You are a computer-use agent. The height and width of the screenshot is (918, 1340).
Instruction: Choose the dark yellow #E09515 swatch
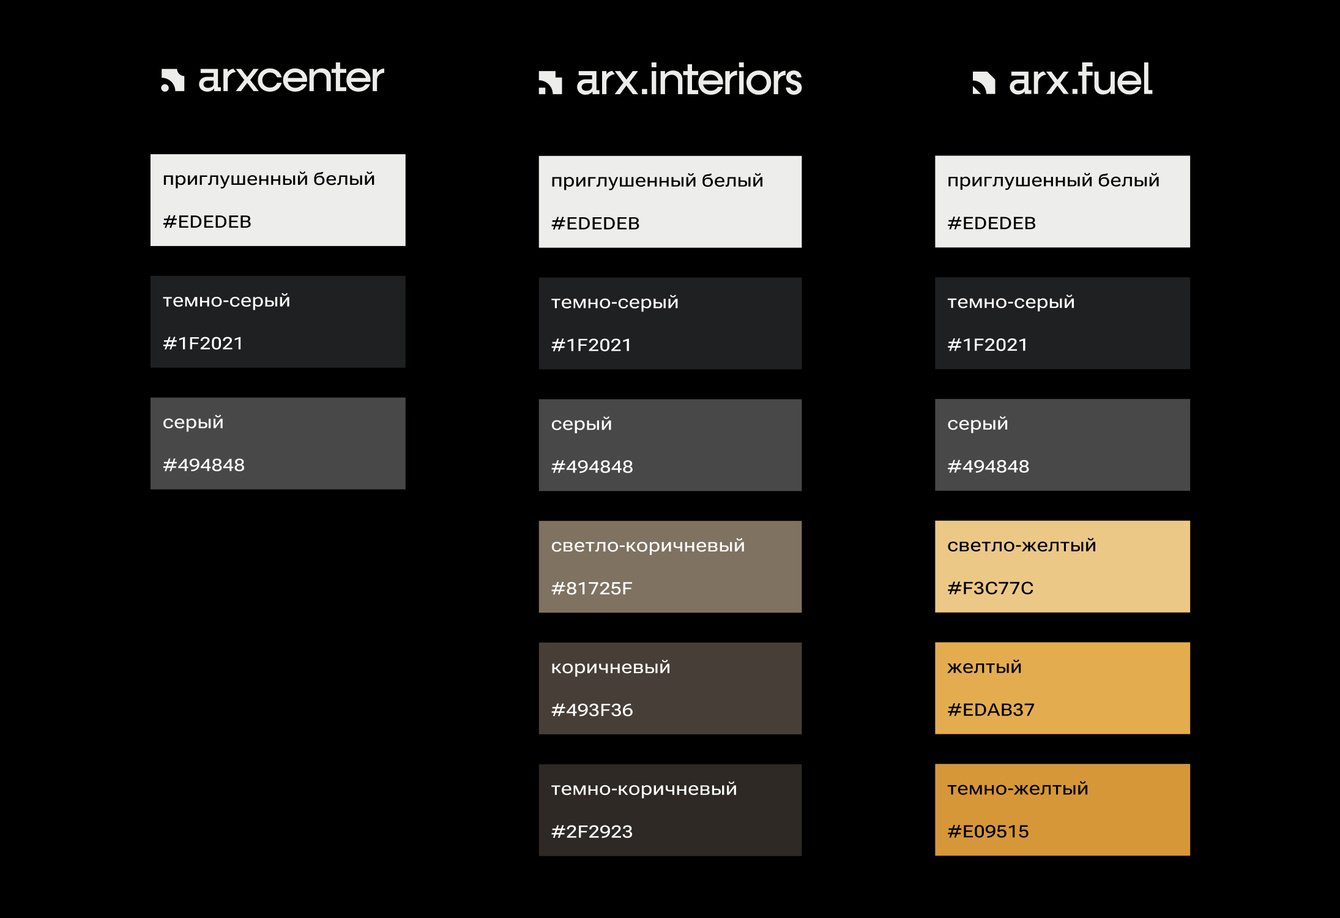pyautogui.click(x=1062, y=810)
